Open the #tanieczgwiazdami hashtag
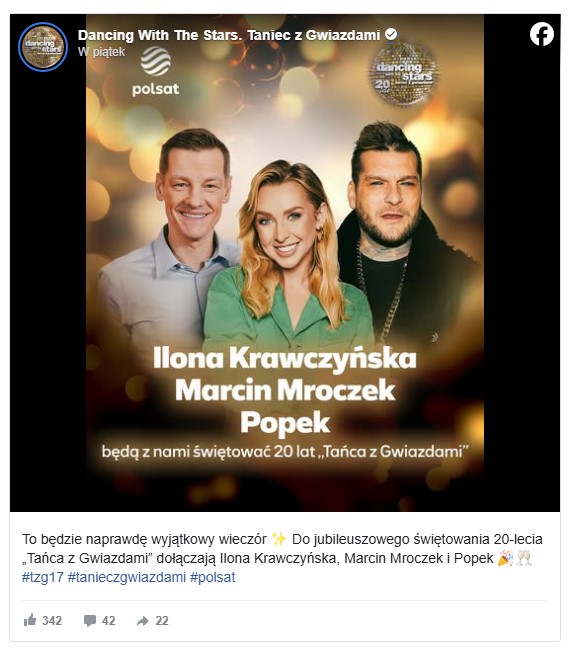The width and height of the screenshot is (571, 655). pyautogui.click(x=127, y=577)
